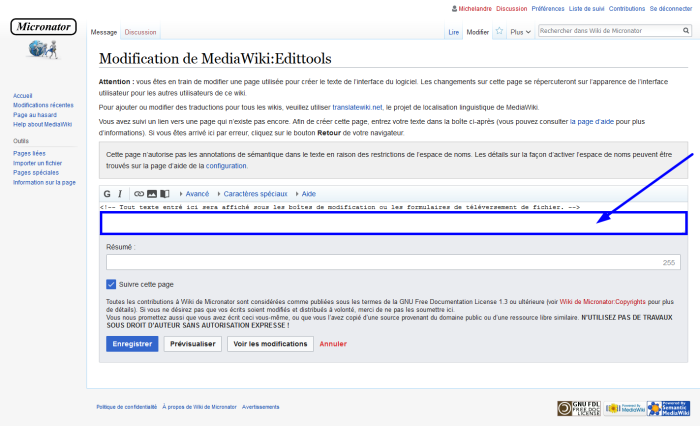Image resolution: width=700 pixels, height=426 pixels.
Task: Open la page d'aide link
Action: 592,121
